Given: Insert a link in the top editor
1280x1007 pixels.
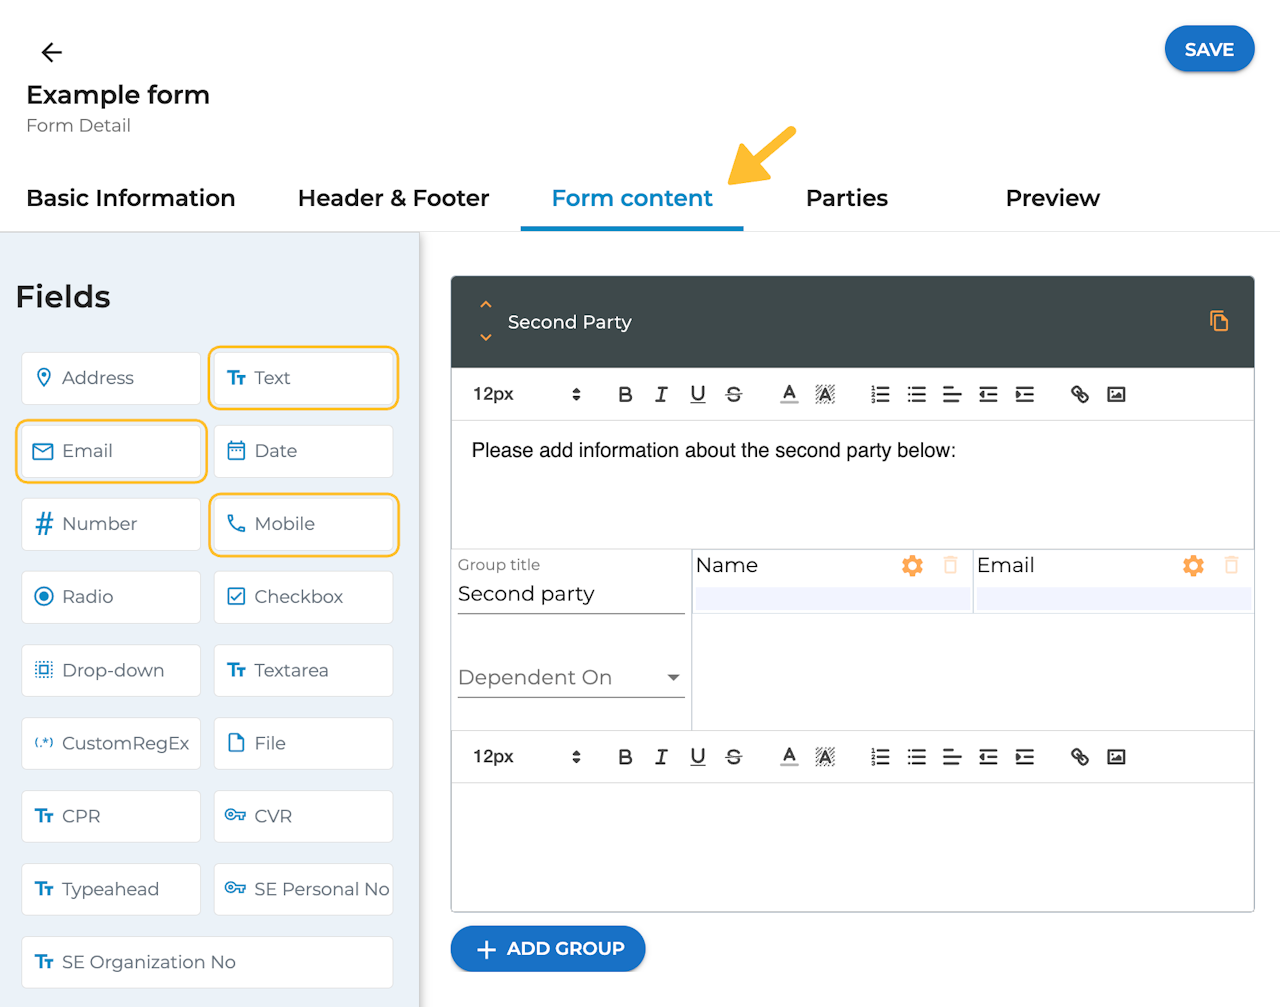Looking at the screenshot, I should (1079, 394).
